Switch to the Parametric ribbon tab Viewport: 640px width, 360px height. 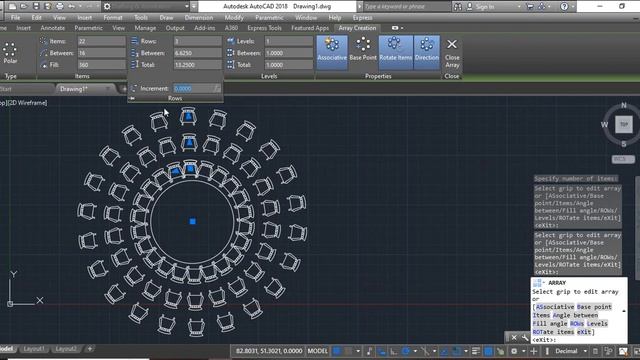(89, 28)
